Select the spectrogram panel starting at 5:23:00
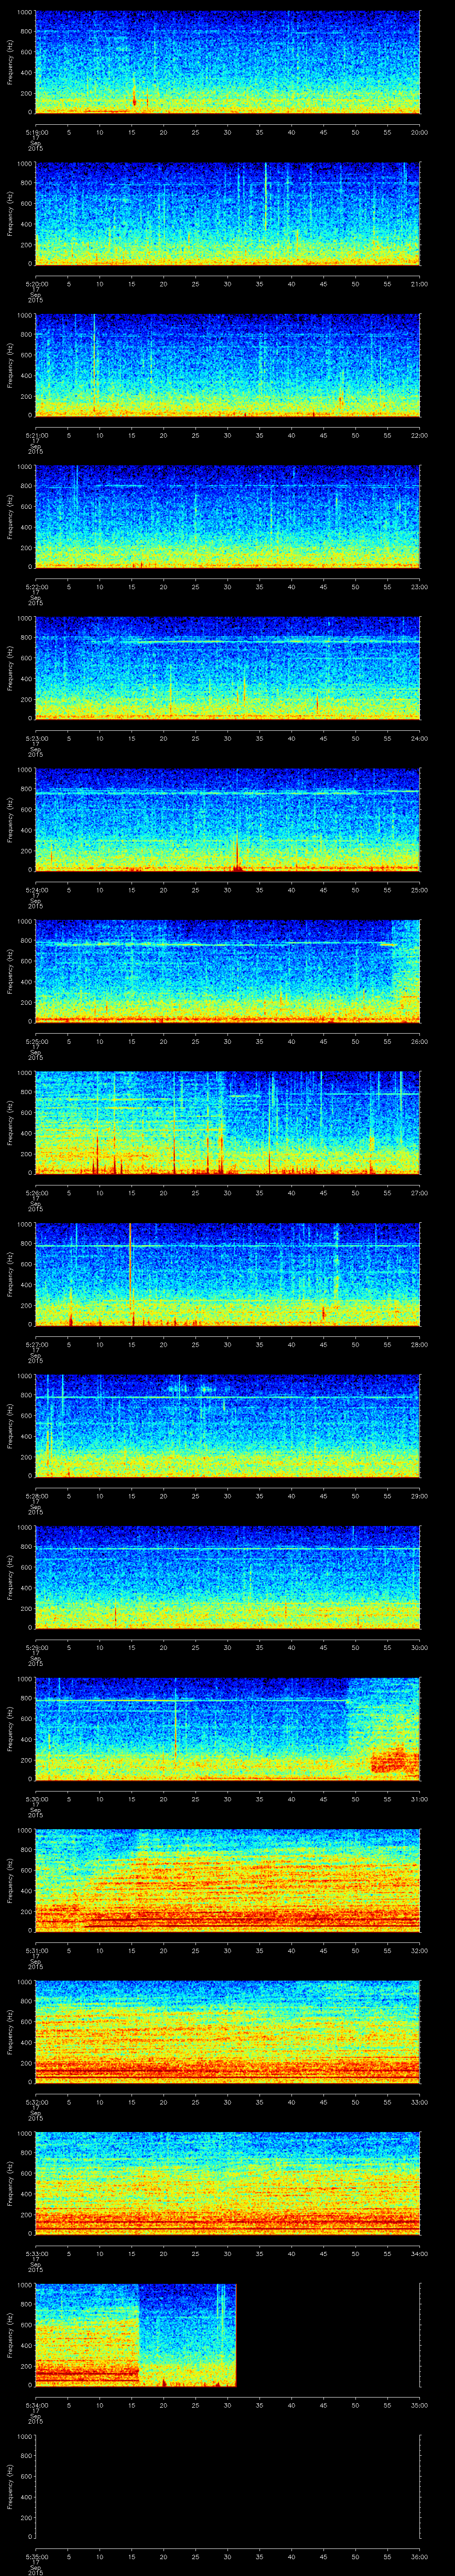Viewport: 455px width, 2576px height. click(x=227, y=668)
